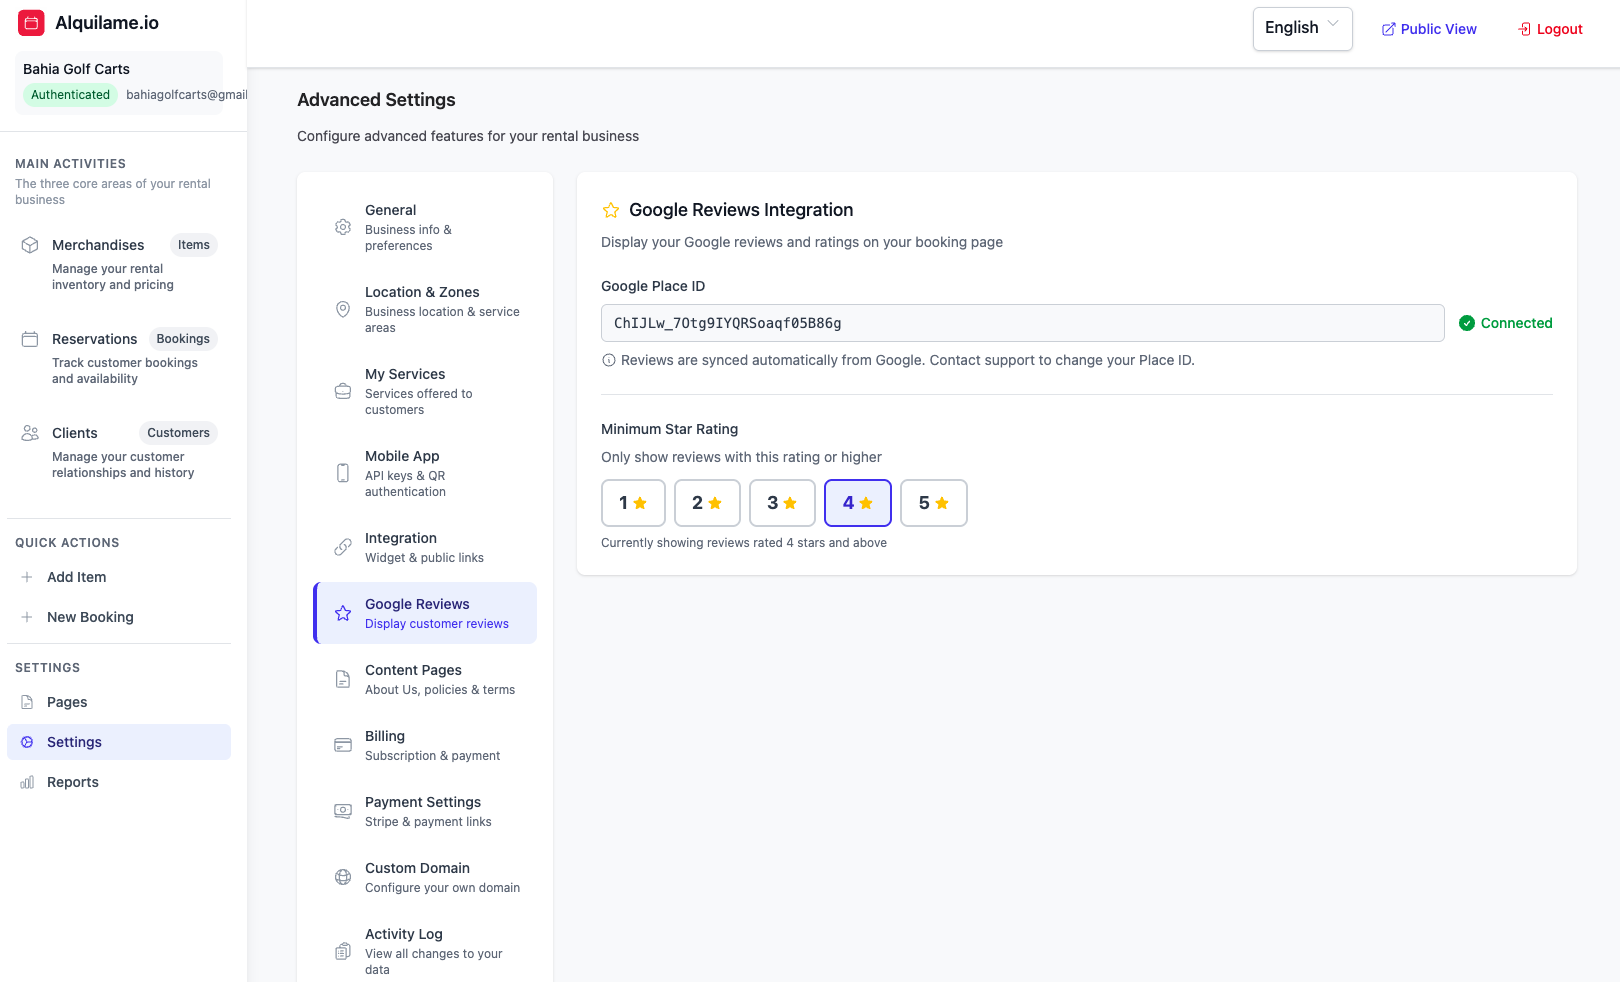This screenshot has width=1620, height=982.
Task: Click the Alquilame.io logo icon
Action: 32,23
